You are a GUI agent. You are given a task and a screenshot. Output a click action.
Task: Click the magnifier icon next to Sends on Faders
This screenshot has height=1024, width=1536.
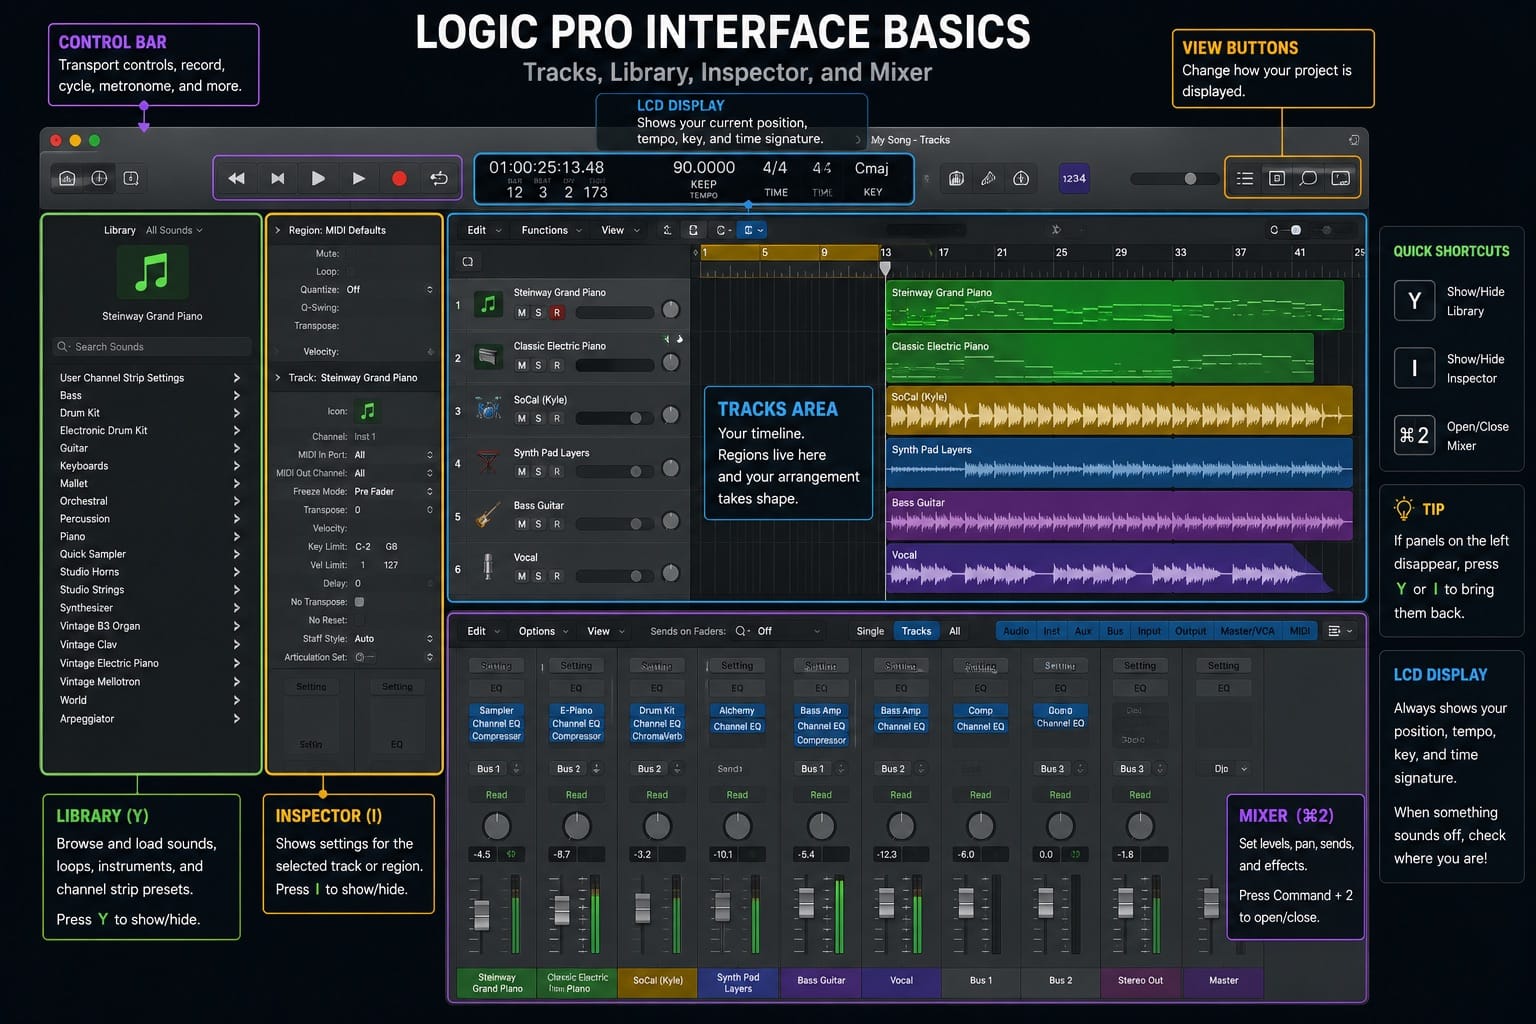coord(742,631)
